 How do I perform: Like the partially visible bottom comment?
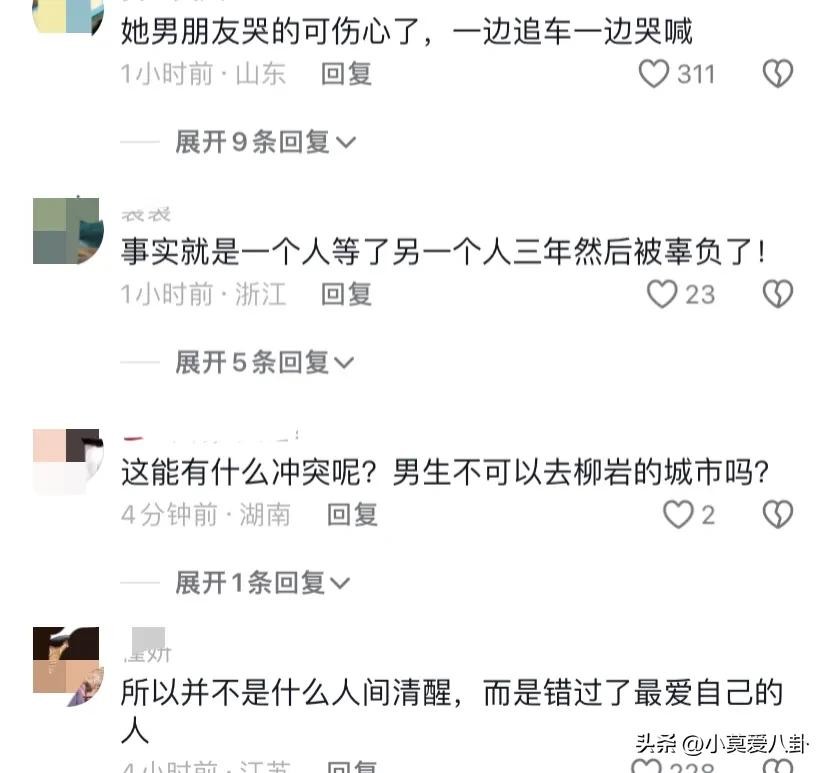pos(646,766)
